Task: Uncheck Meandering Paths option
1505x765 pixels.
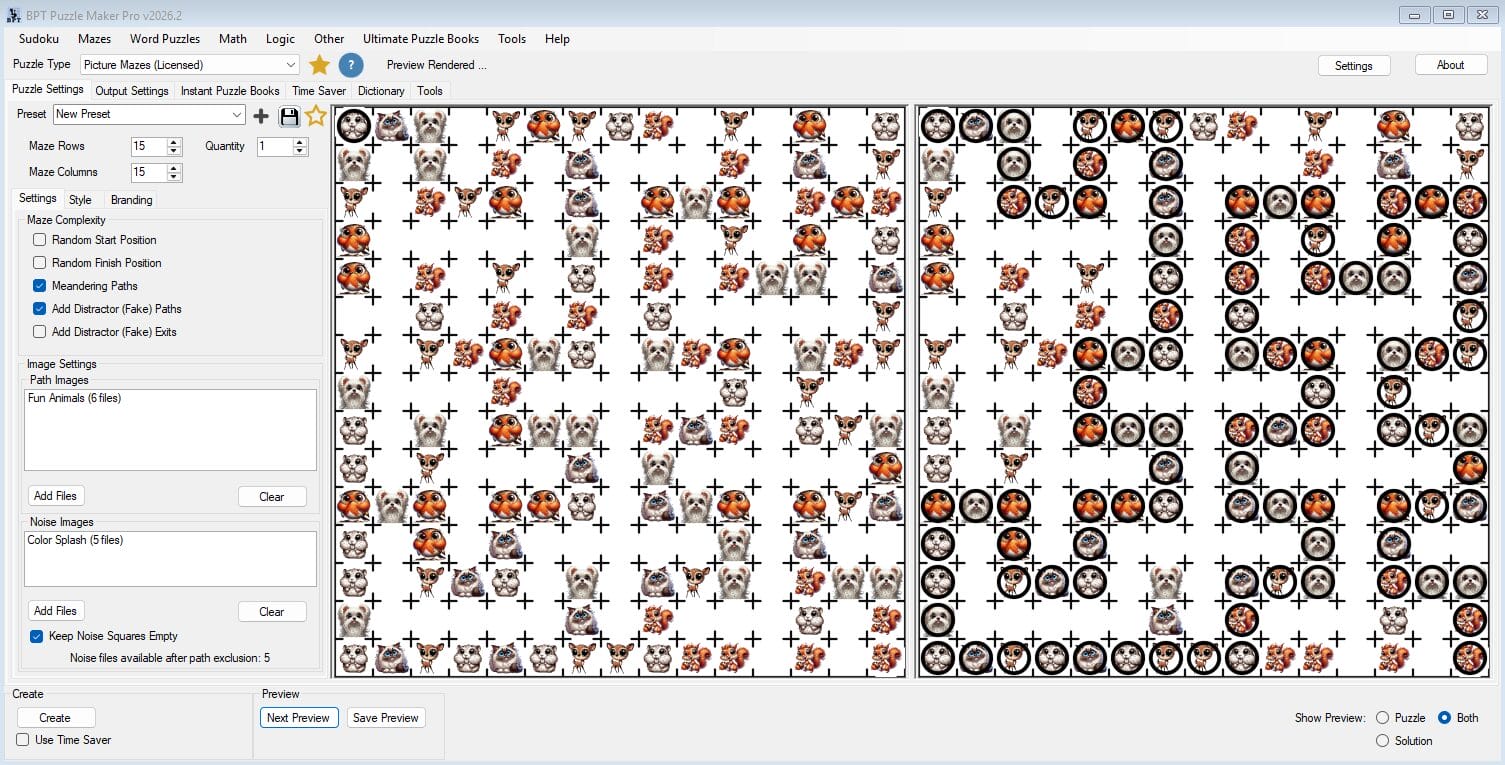Action: 40,286
